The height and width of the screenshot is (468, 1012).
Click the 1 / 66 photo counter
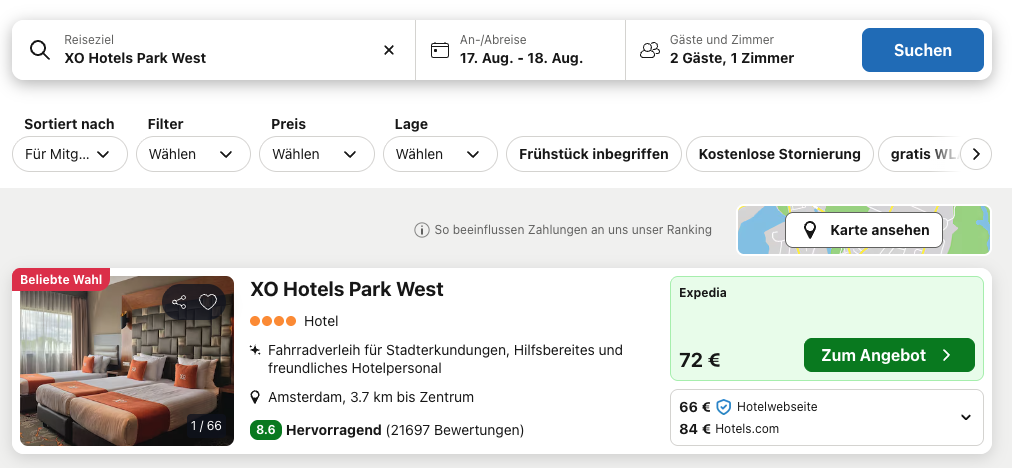click(206, 425)
